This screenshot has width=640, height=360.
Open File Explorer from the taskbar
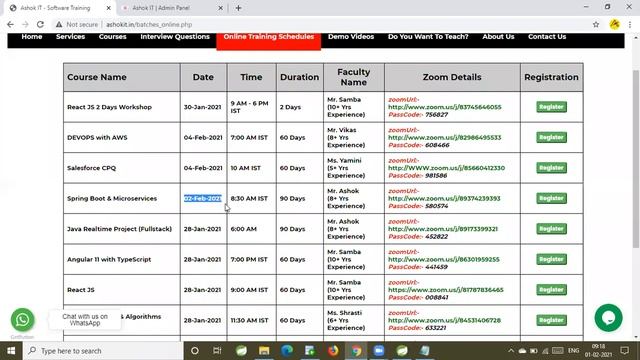[x=264, y=351]
